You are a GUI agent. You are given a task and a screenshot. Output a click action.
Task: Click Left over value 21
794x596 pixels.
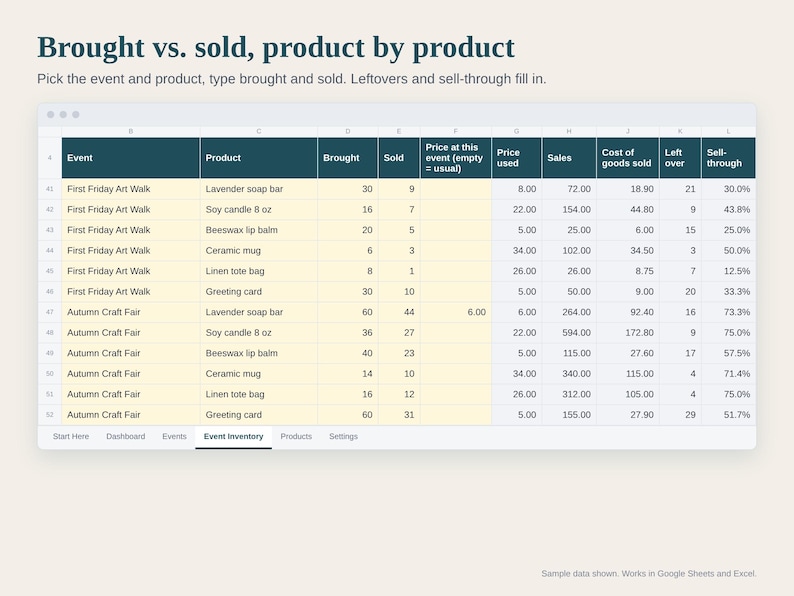pyautogui.click(x=690, y=189)
